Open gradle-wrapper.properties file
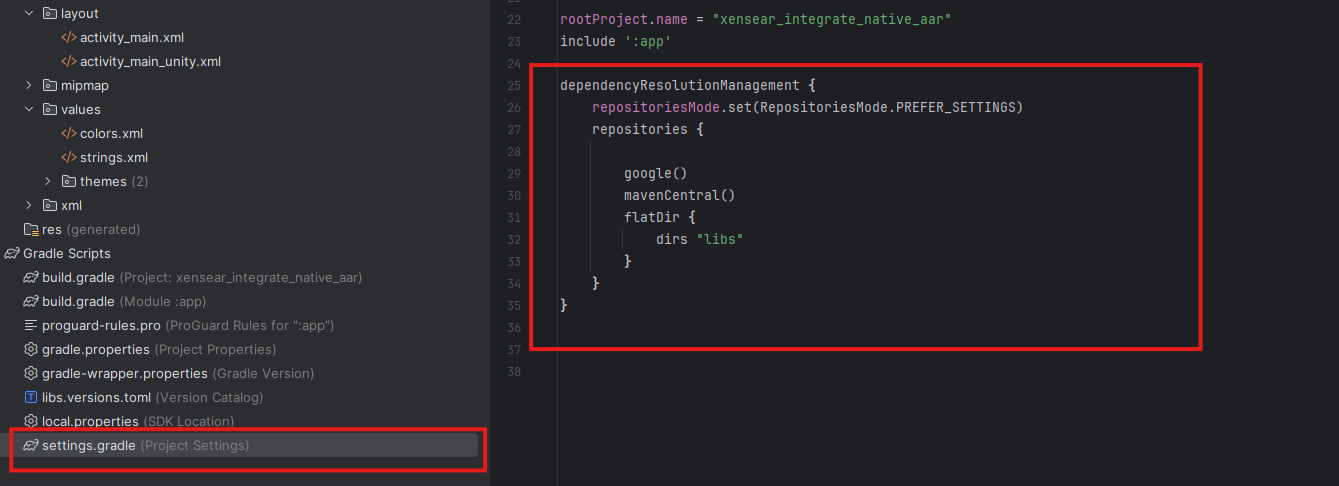The height and width of the screenshot is (486, 1339). coord(125,373)
